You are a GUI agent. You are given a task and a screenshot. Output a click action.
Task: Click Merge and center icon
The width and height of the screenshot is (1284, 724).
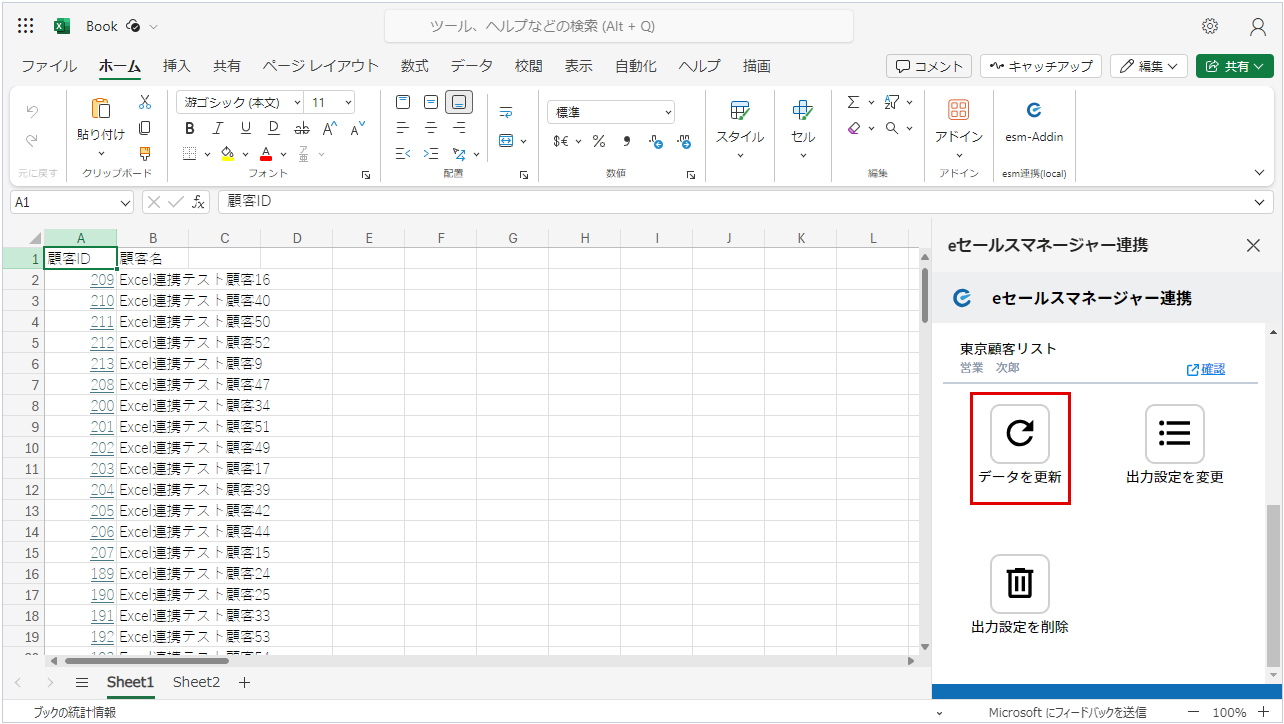click(x=506, y=141)
